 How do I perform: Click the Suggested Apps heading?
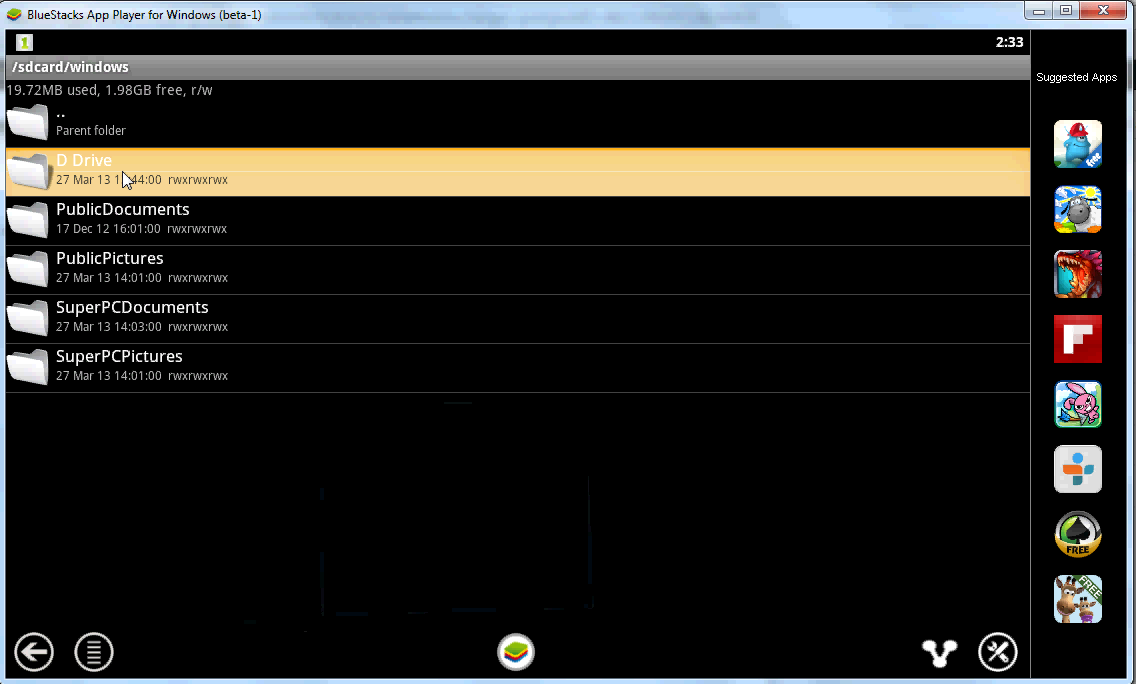1077,77
